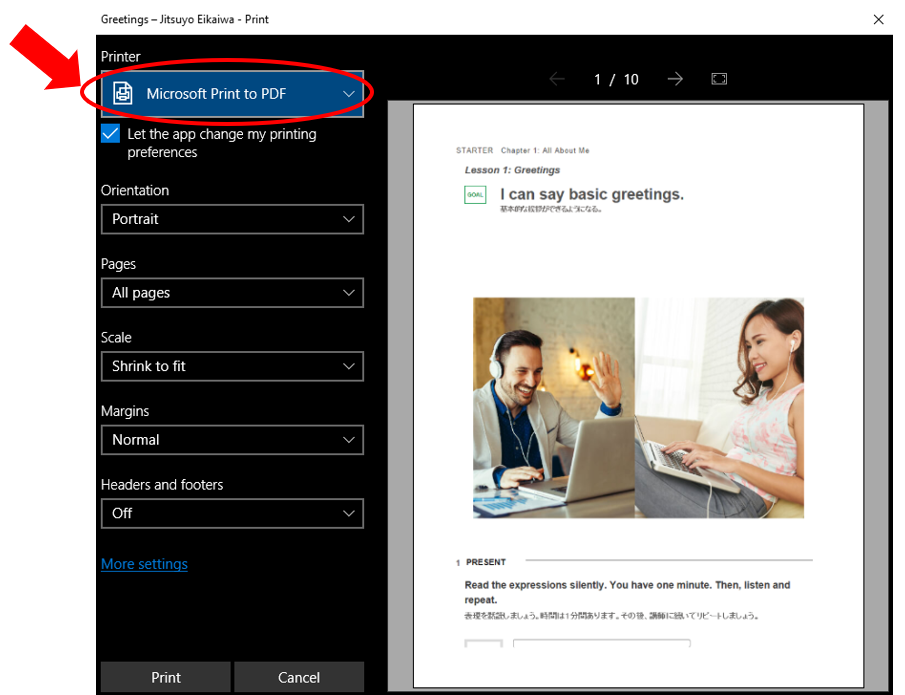Go to the next preview page arrow
This screenshot has height=695, width=905.
pos(675,79)
